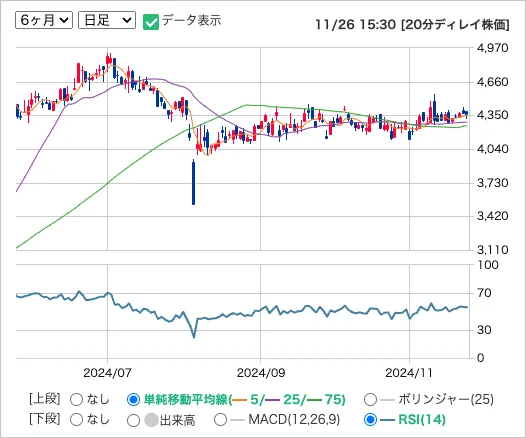The width and height of the screenshot is (526, 438).
Task: Click the green 75-day average legend line
Action: tap(314, 400)
